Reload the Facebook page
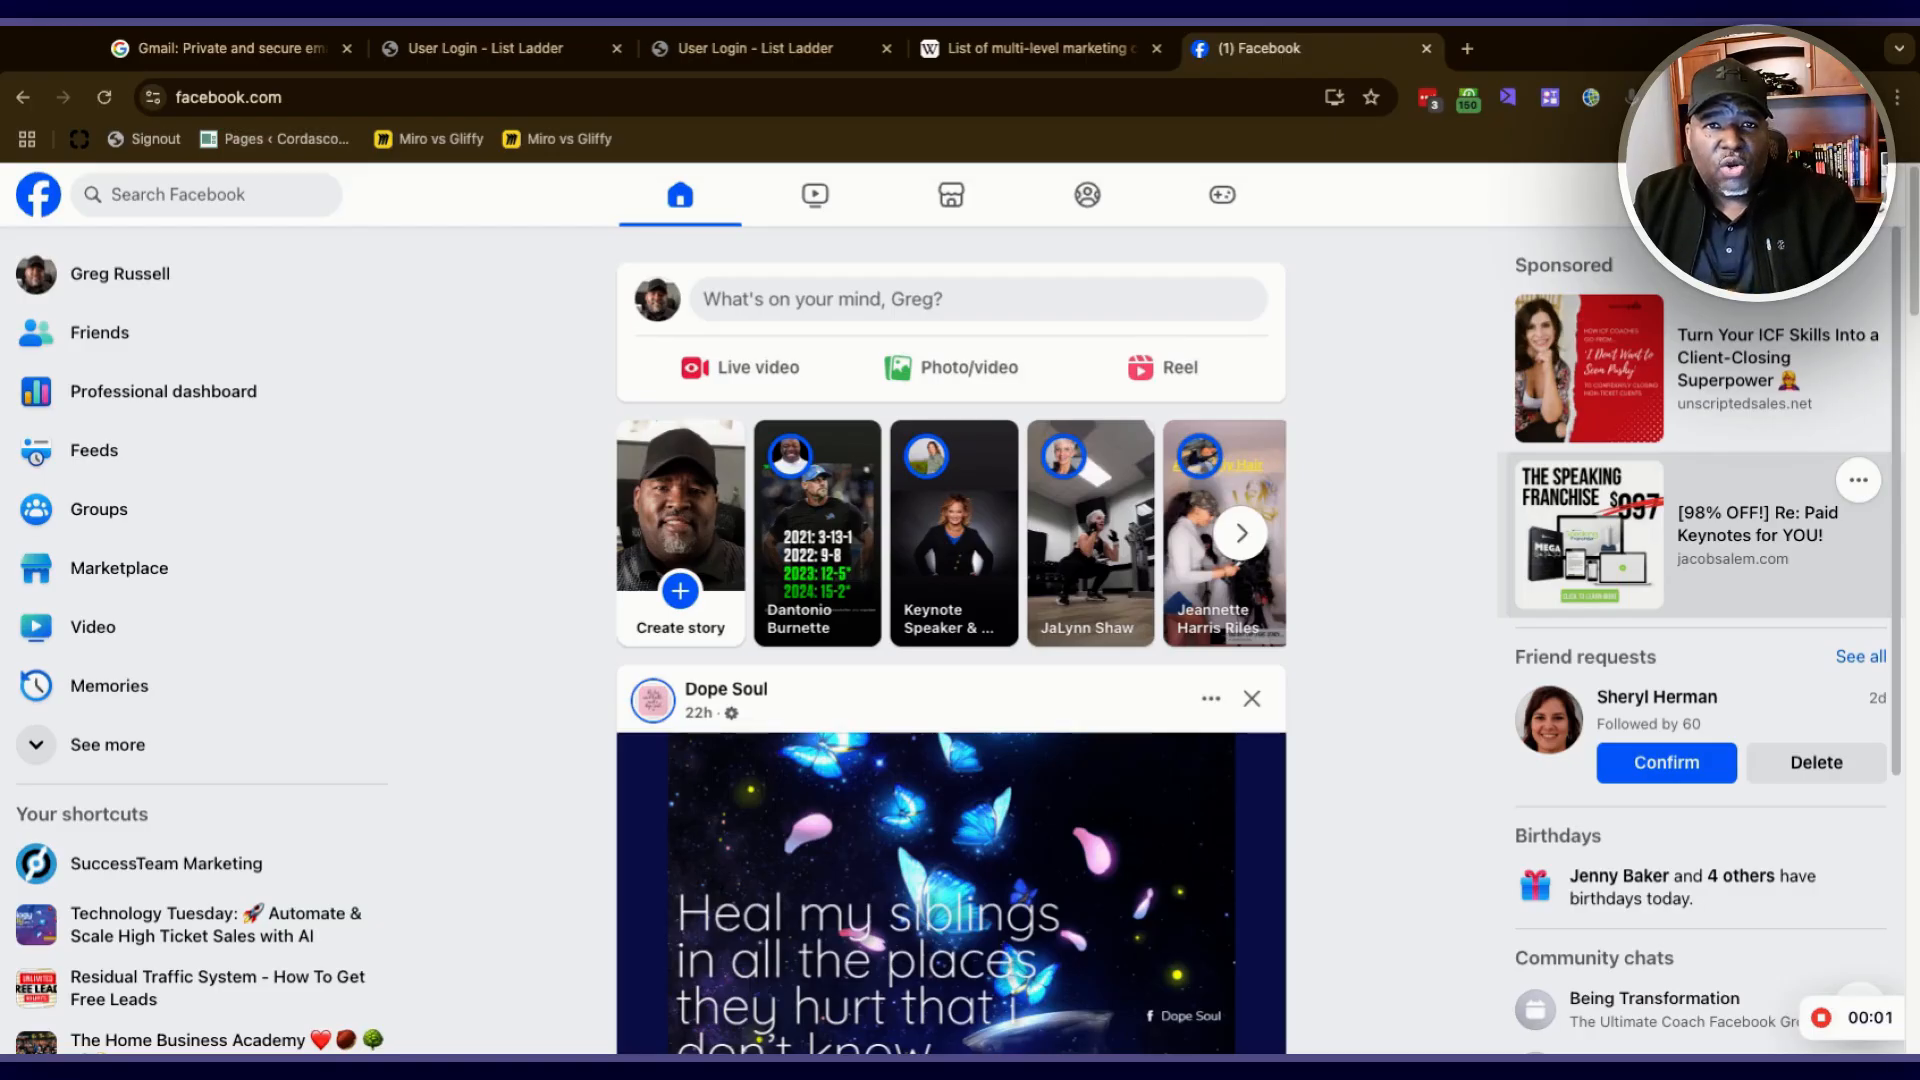The width and height of the screenshot is (1920, 1080). 104,97
